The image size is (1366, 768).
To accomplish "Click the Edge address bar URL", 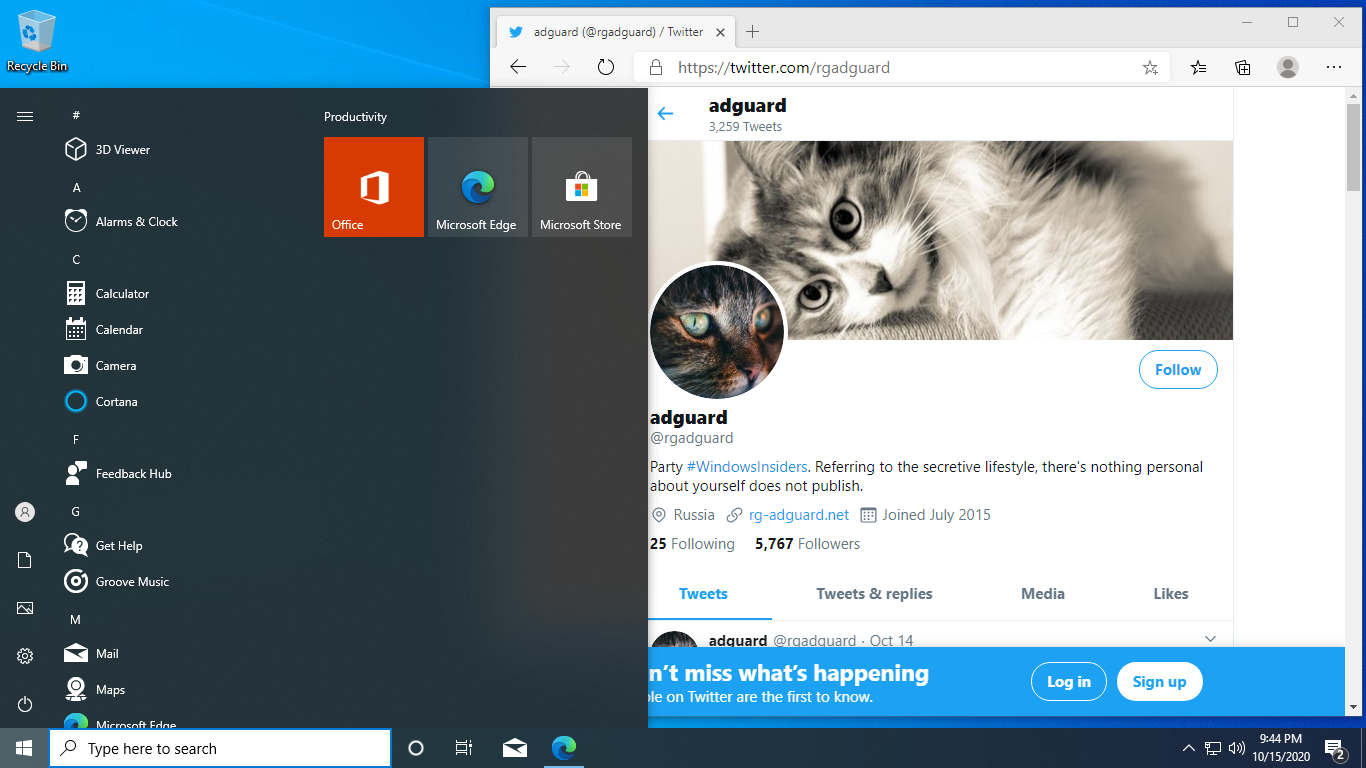I will (784, 68).
